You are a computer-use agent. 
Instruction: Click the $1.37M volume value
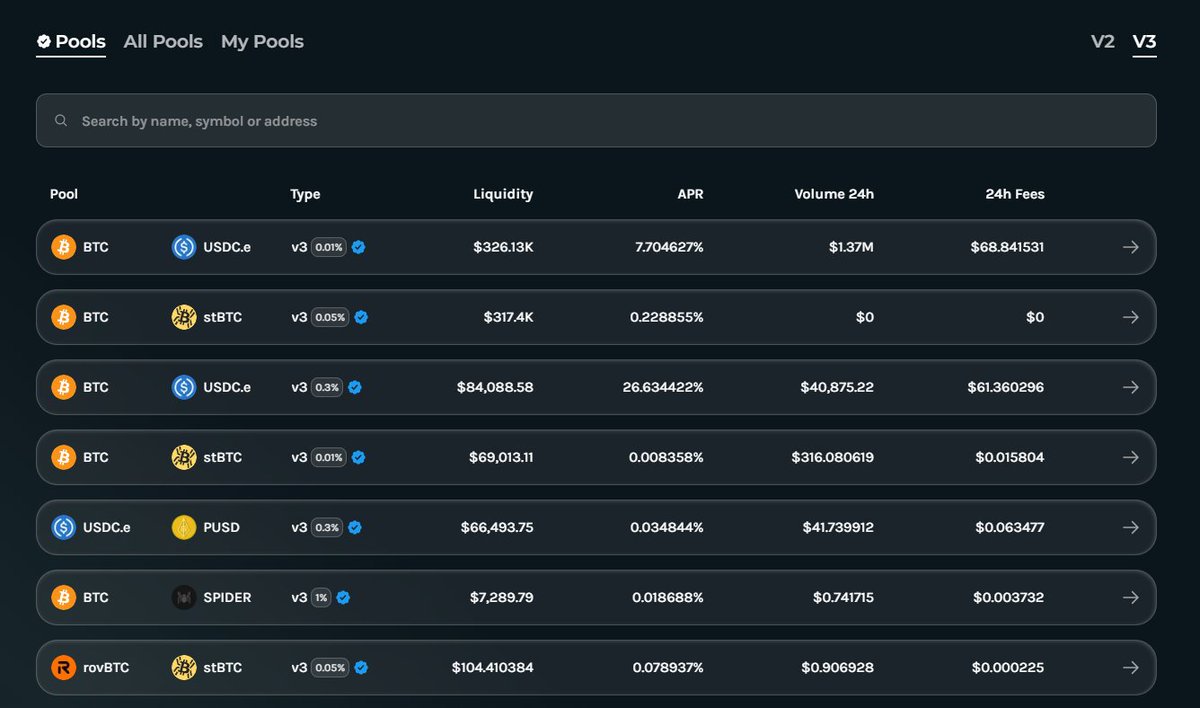click(851, 247)
